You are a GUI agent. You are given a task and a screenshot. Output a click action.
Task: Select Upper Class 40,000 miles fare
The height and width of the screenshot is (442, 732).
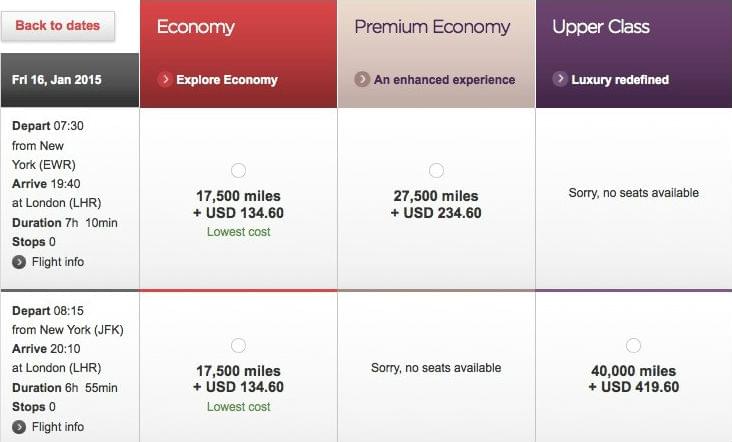(633, 345)
